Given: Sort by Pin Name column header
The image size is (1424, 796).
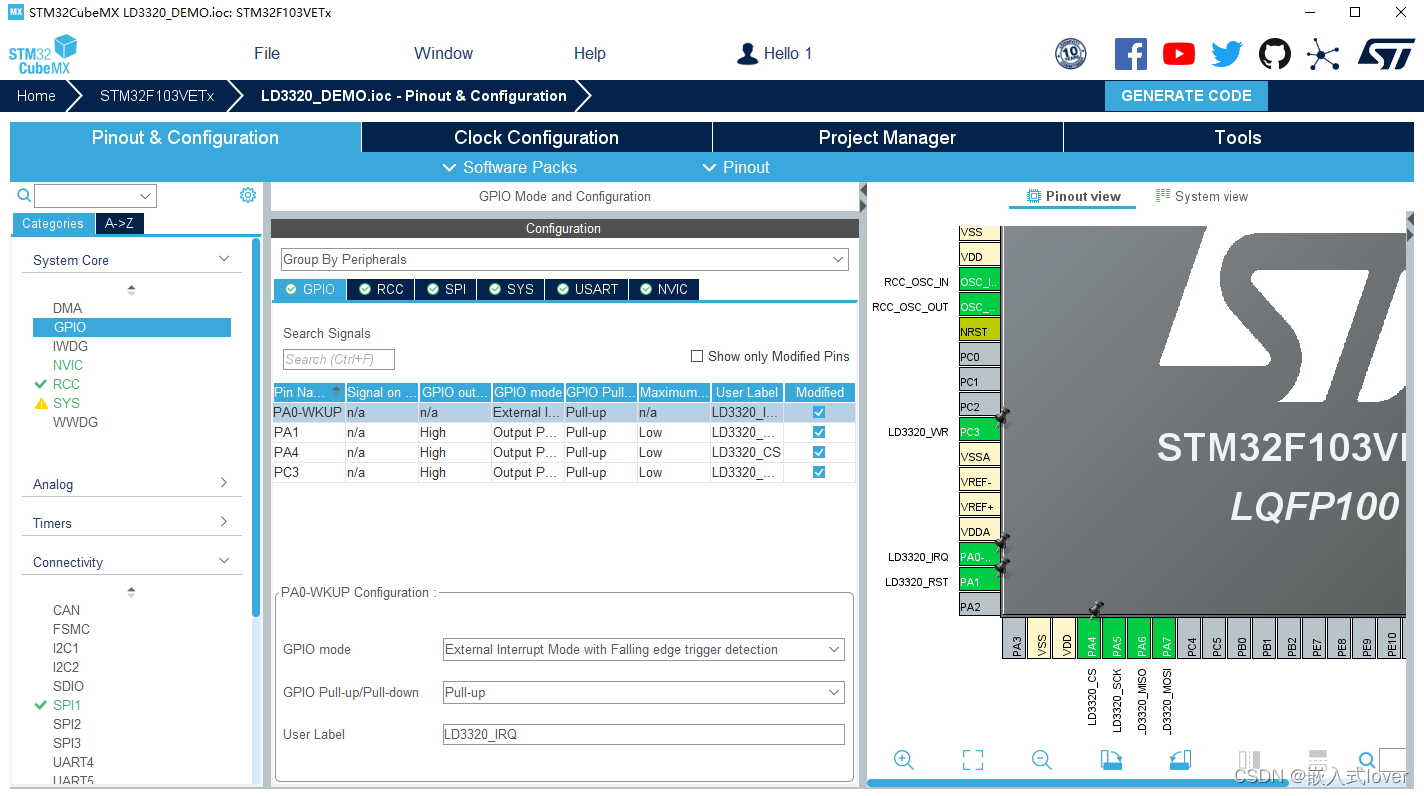Looking at the screenshot, I should (309, 392).
